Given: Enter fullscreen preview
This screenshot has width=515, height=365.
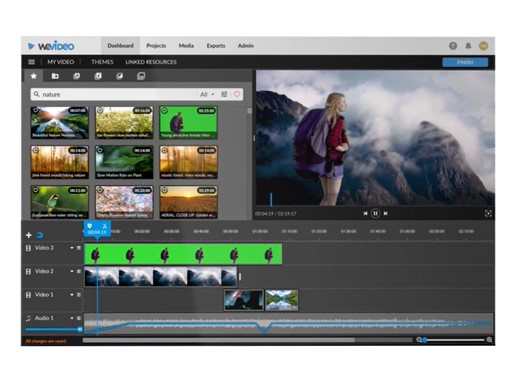Looking at the screenshot, I should coord(488,214).
